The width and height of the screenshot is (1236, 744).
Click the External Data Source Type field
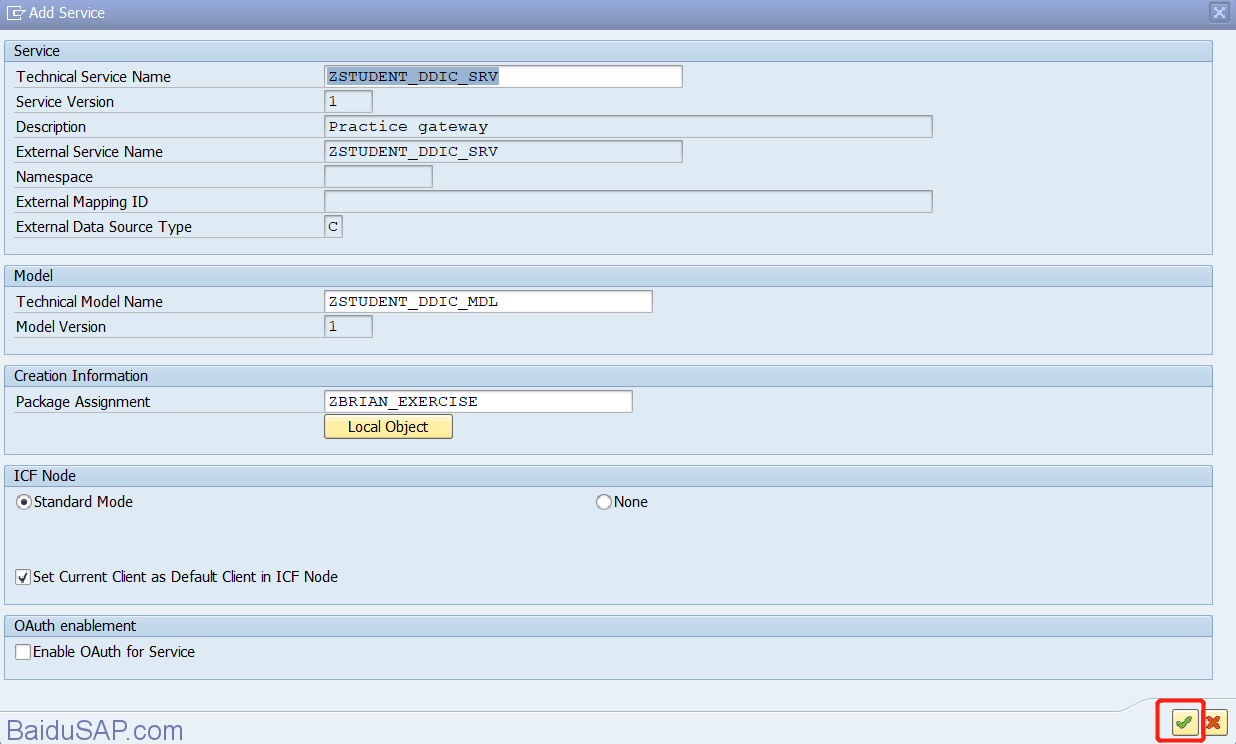[334, 227]
